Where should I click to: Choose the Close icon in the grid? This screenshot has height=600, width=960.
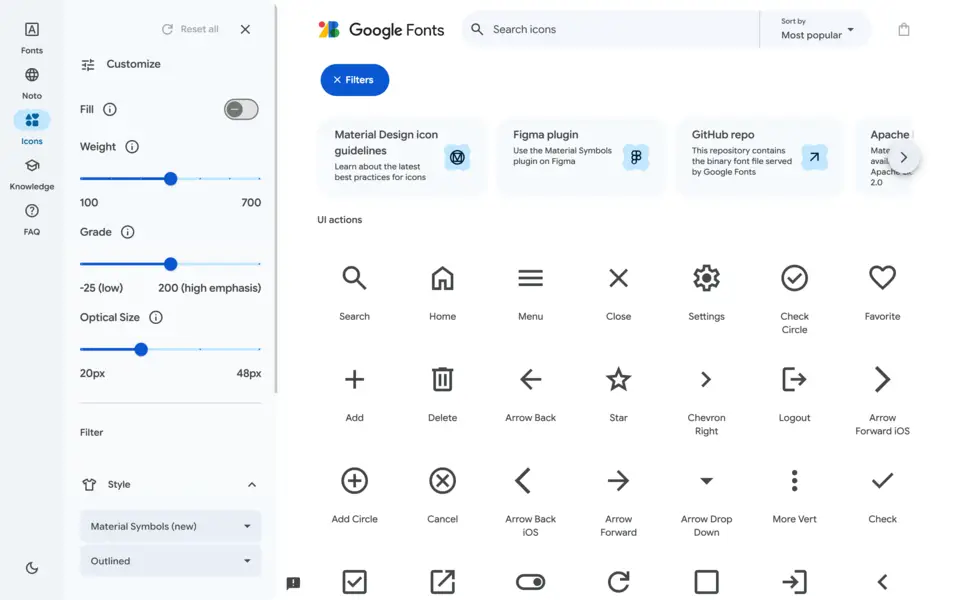(x=618, y=278)
